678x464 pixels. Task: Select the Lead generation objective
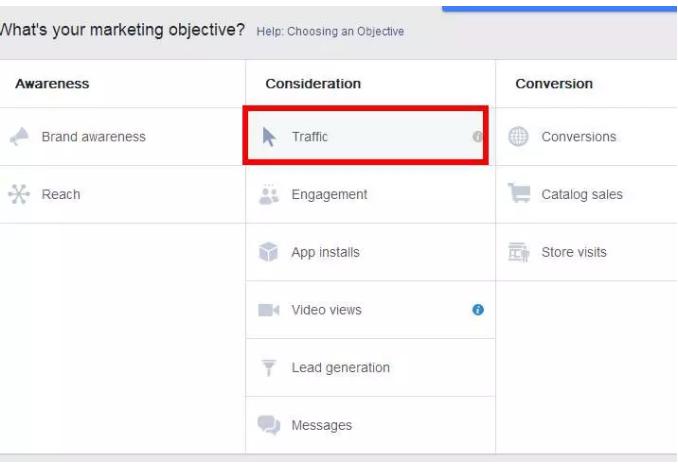(340, 368)
